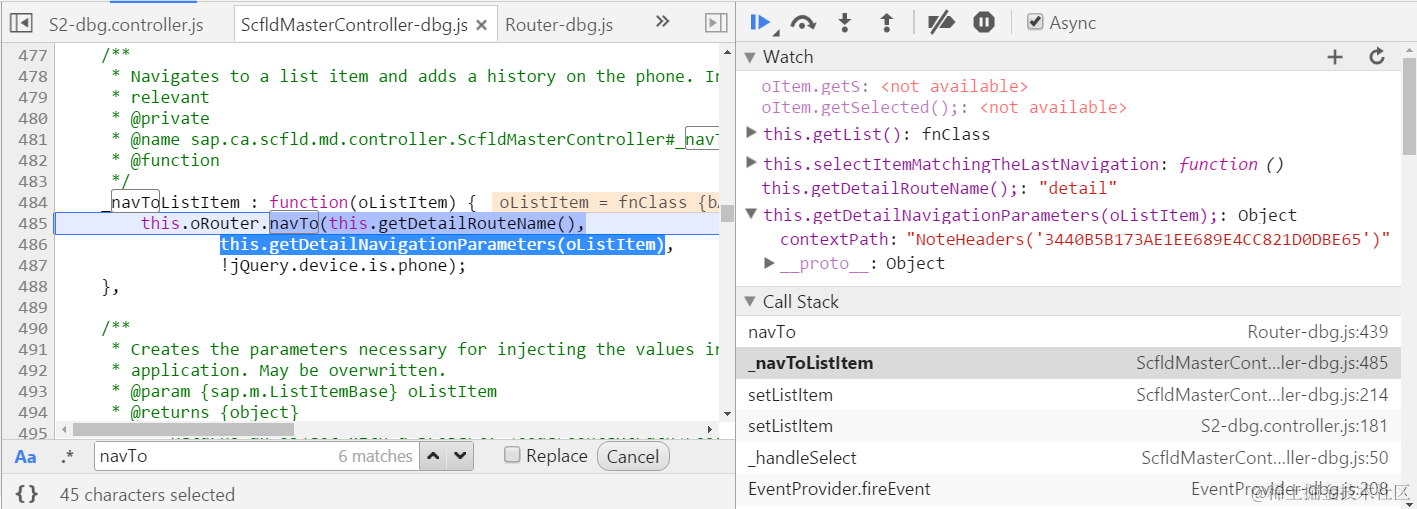Viewport: 1417px width, 509px height.
Task: Step into next function call
Action: (845, 22)
